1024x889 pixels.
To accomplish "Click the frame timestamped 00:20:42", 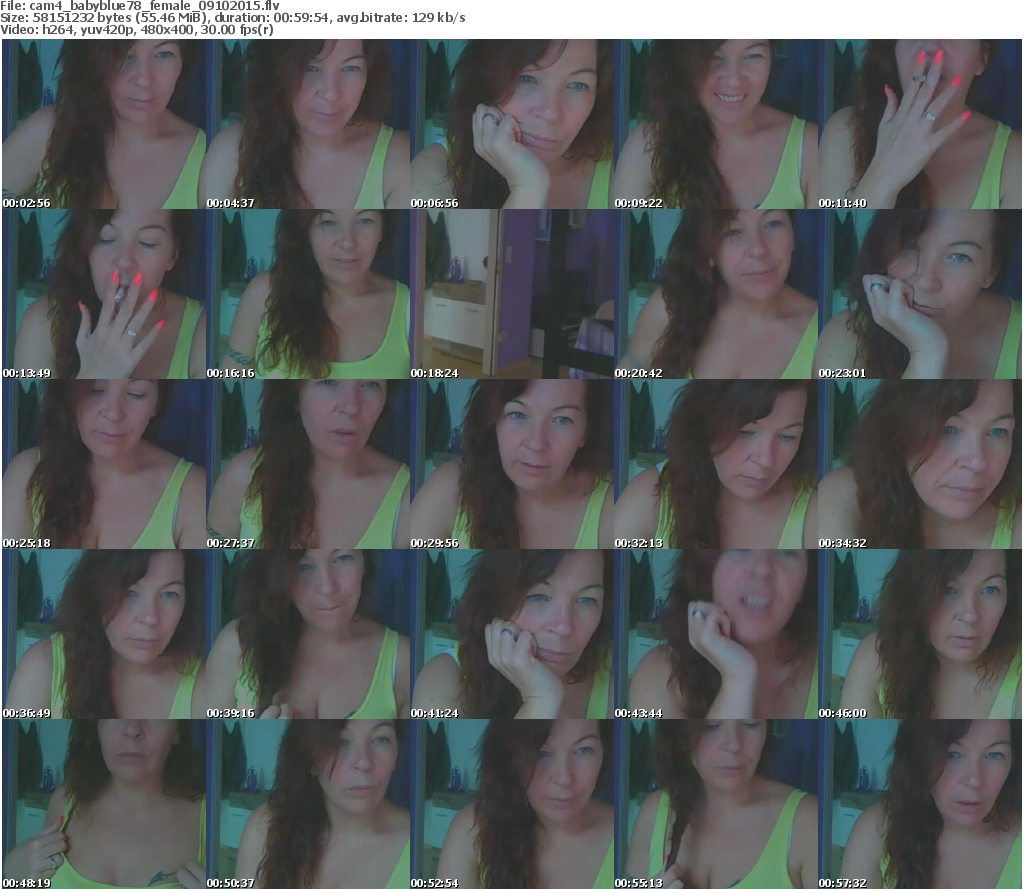I will coord(716,294).
